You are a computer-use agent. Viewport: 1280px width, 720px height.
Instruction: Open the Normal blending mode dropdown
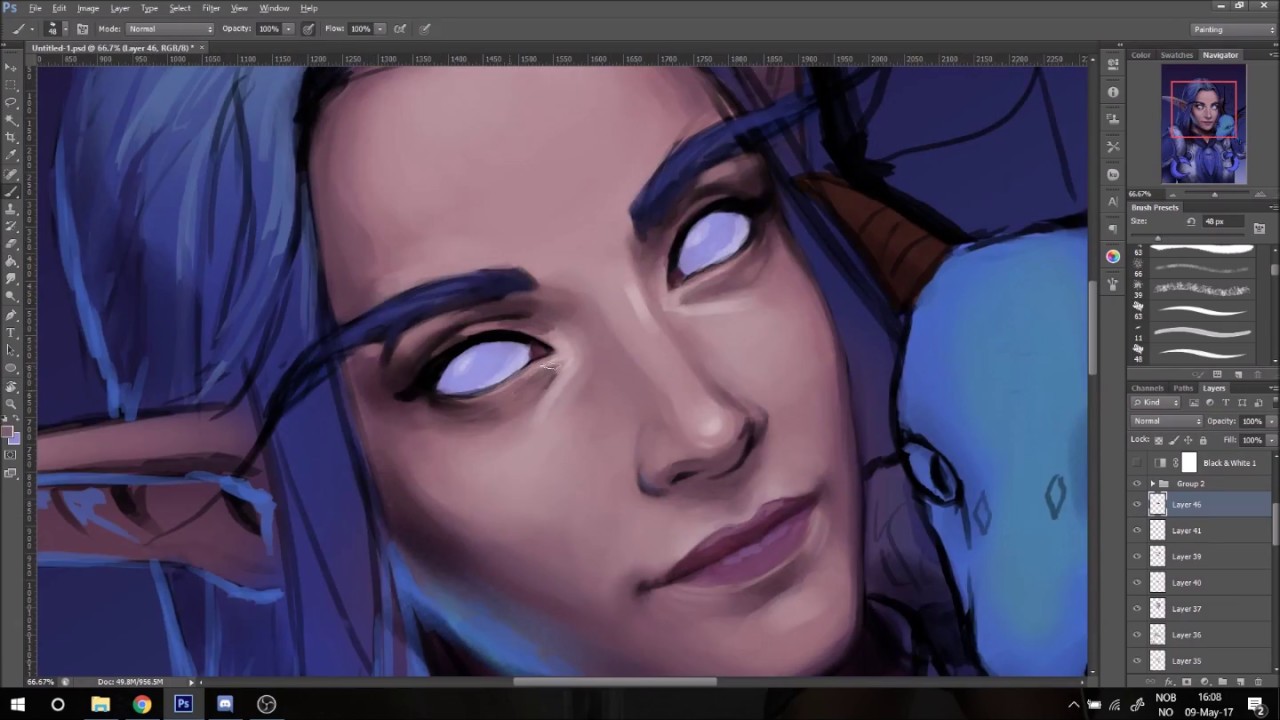click(x=1166, y=421)
